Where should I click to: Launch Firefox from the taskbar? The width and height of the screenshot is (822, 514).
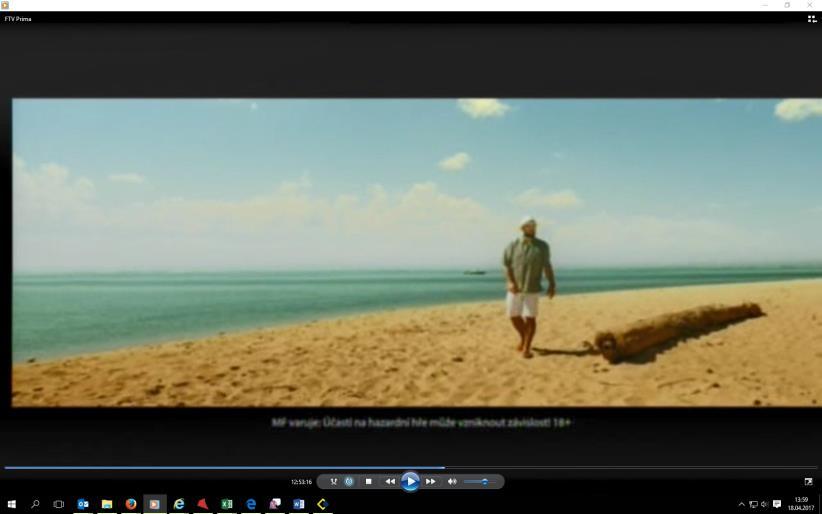coord(131,504)
